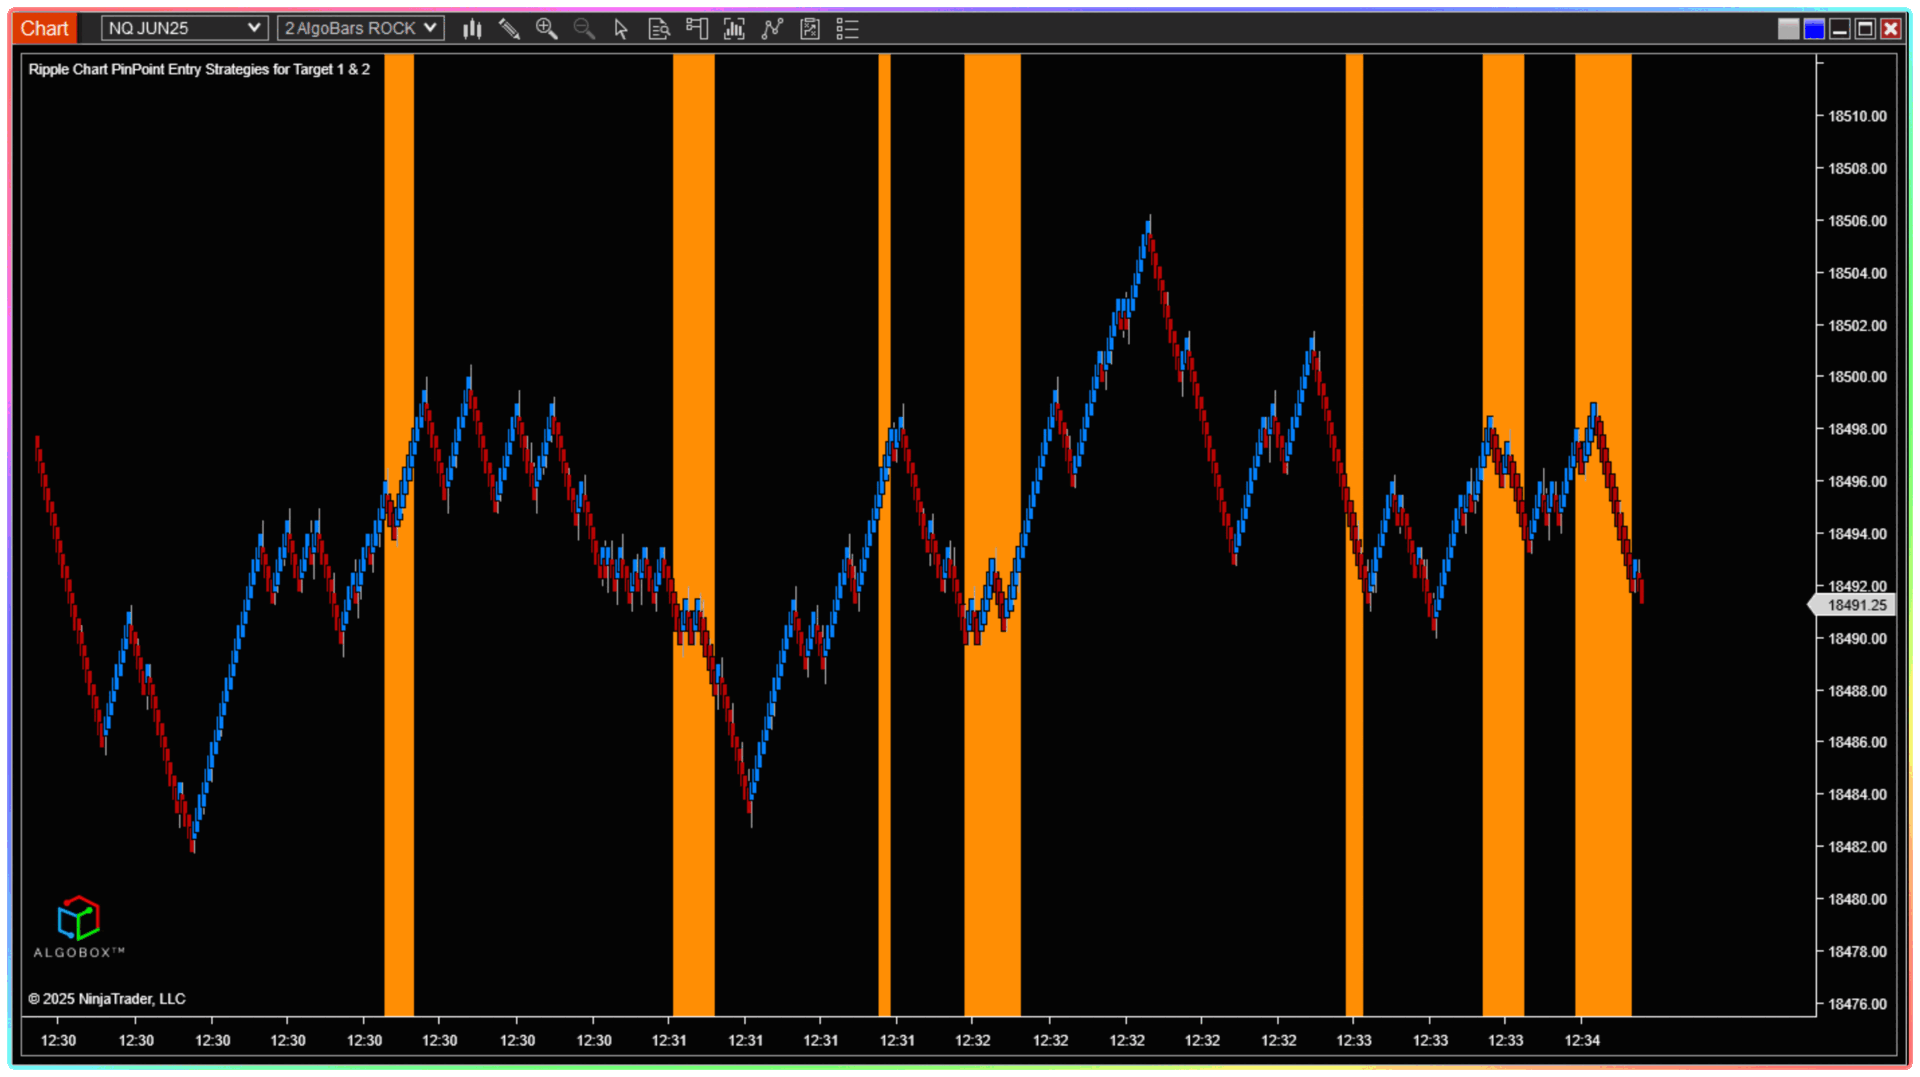Open the Indicators icon
Image resolution: width=1920 pixels, height=1077 pixels.
tap(772, 29)
